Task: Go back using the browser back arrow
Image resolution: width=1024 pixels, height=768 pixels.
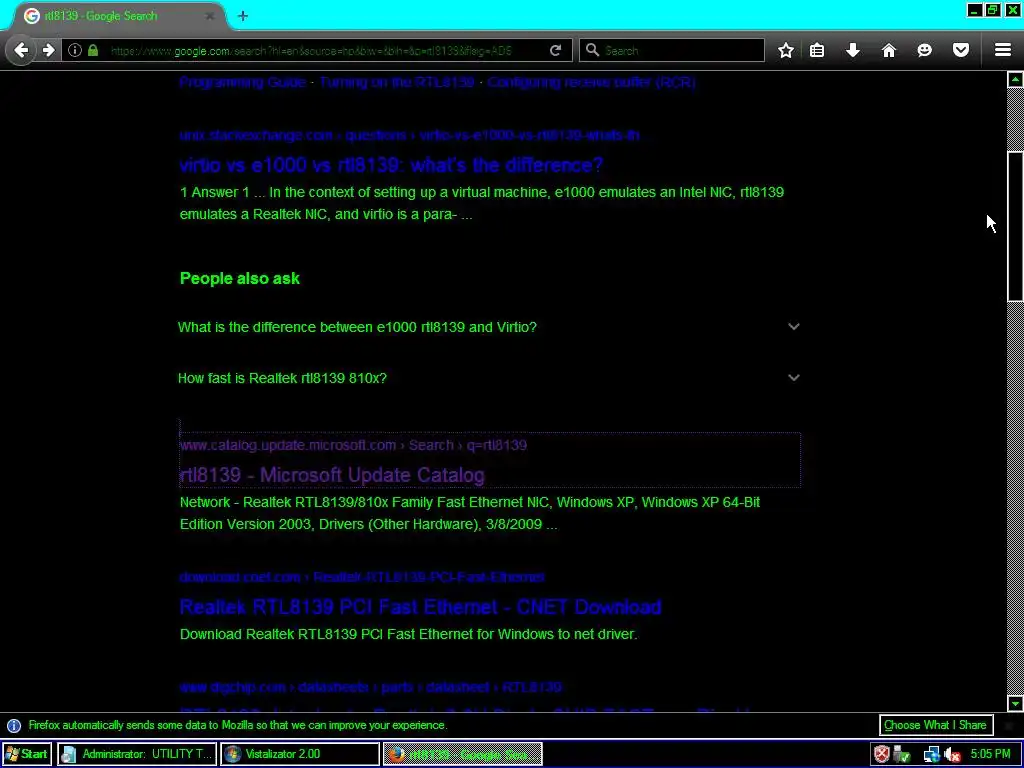Action: click(21, 50)
